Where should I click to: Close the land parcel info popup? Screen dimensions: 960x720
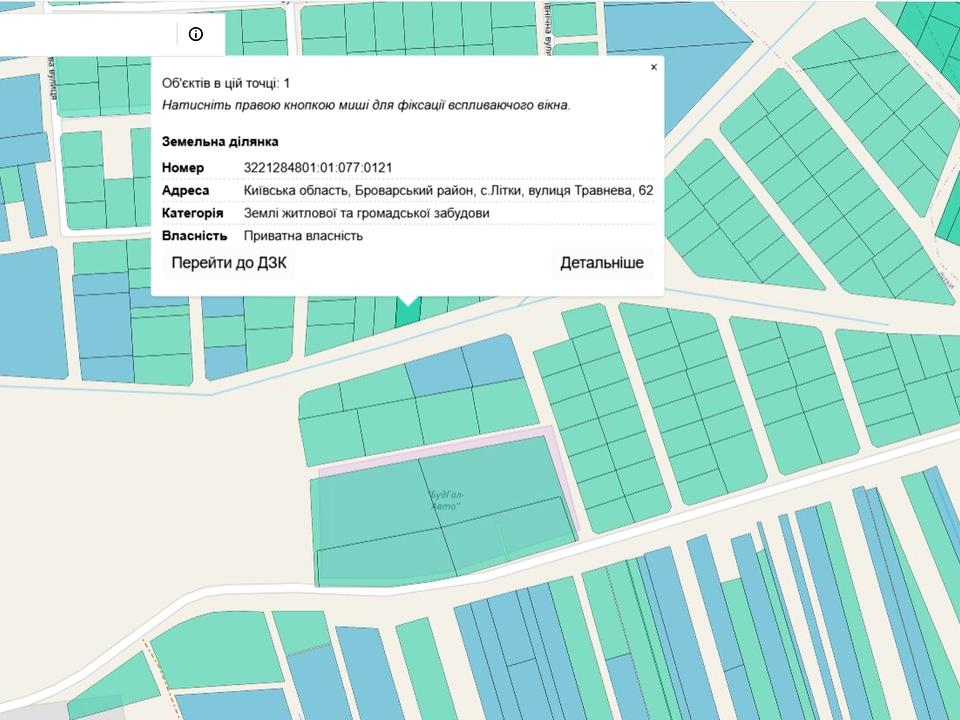[654, 68]
